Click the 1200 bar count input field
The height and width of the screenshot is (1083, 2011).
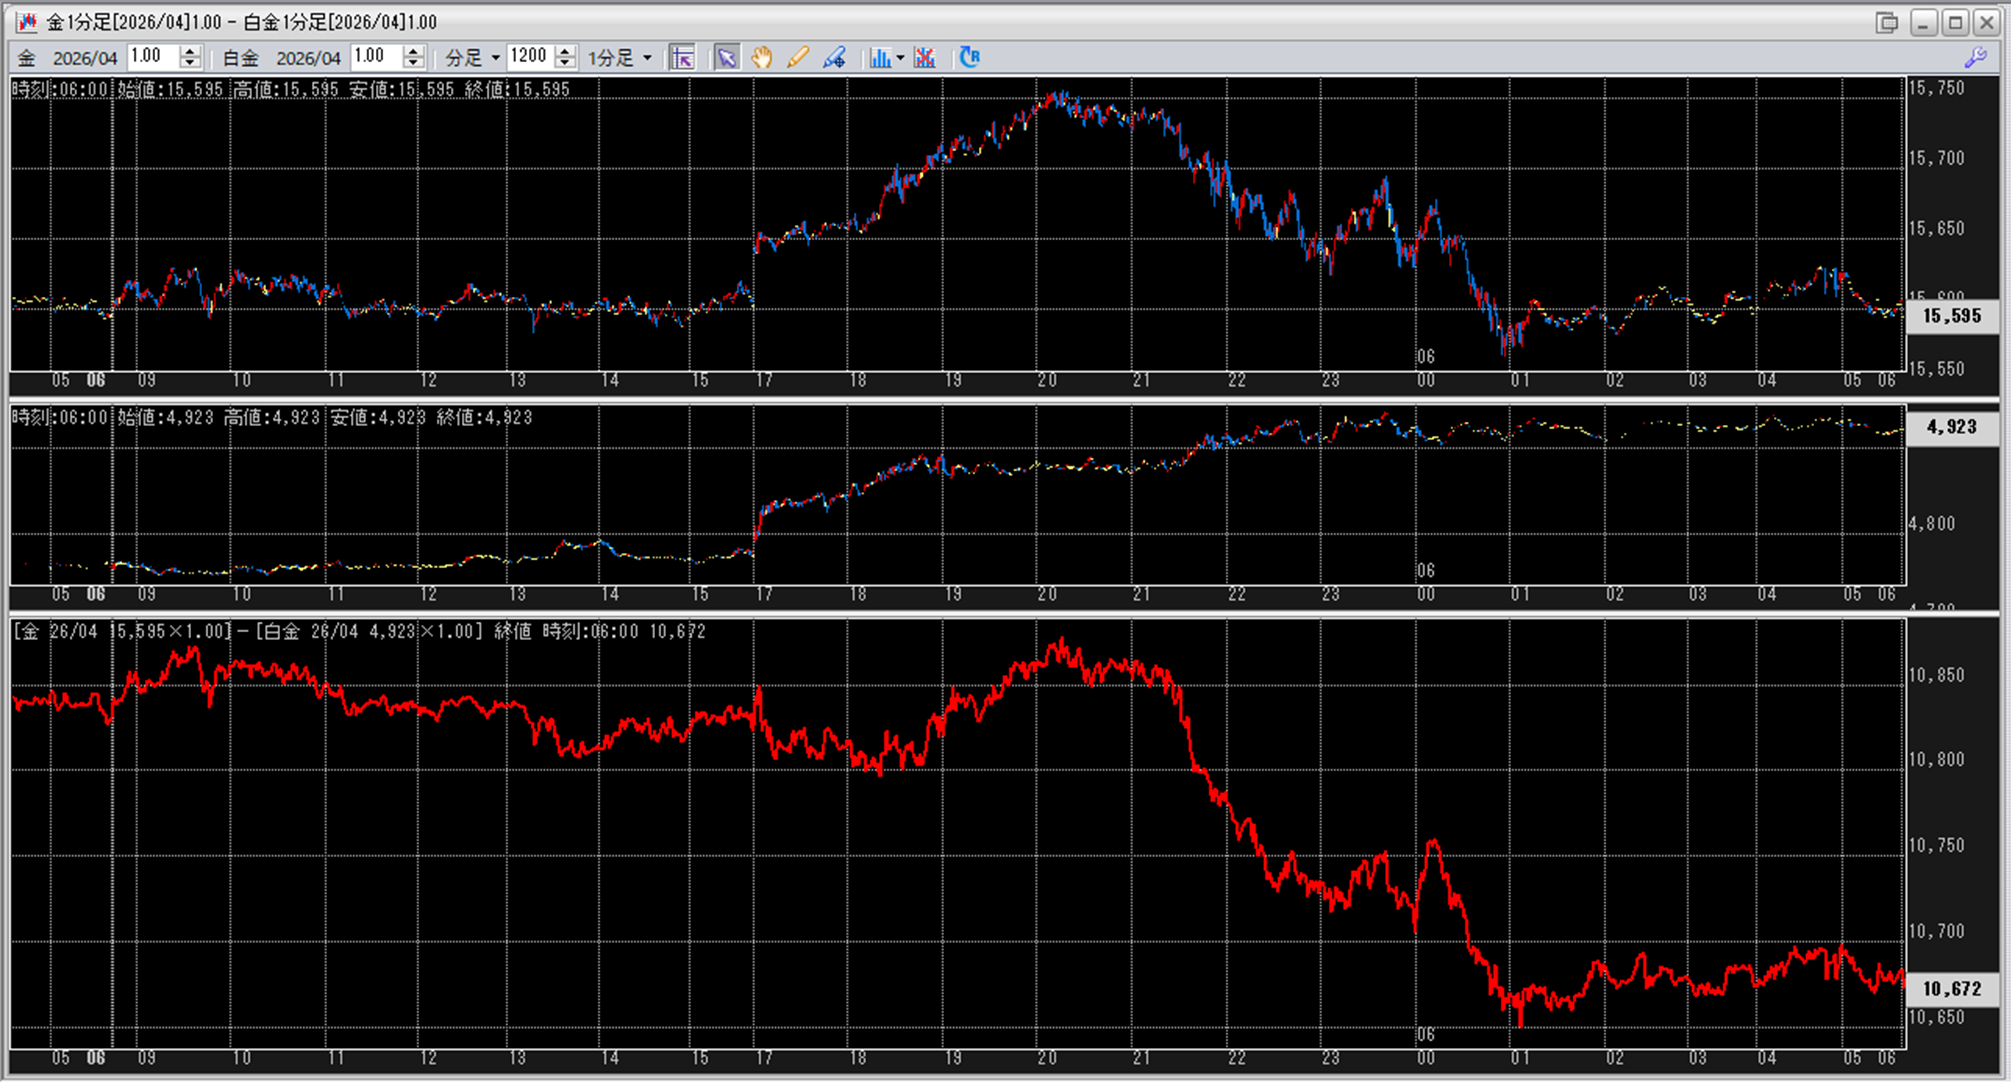pos(530,57)
